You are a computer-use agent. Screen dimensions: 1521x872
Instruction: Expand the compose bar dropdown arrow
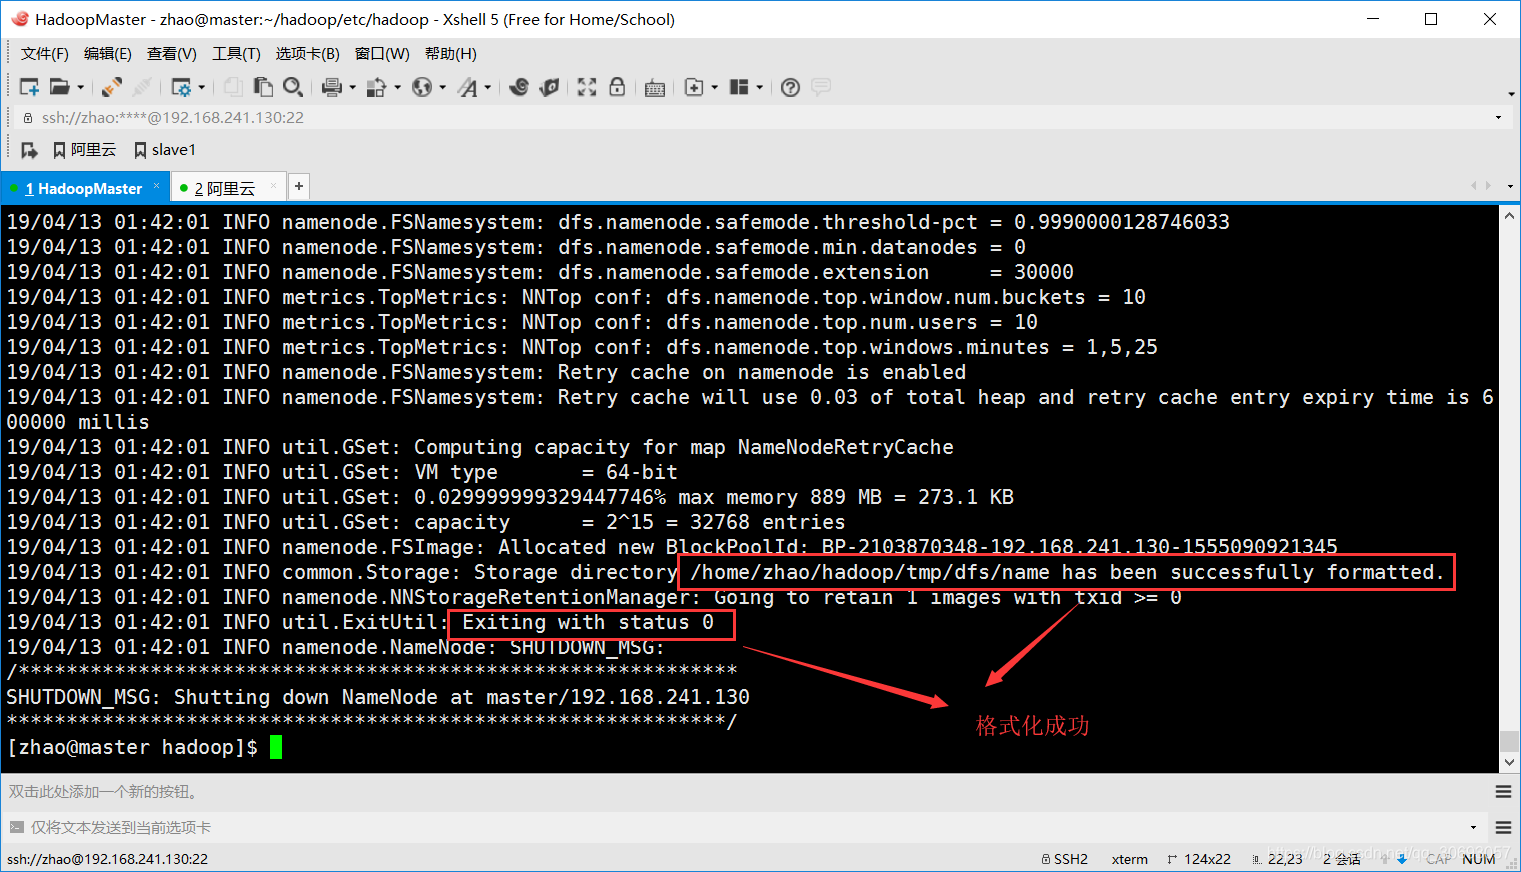point(1473,828)
